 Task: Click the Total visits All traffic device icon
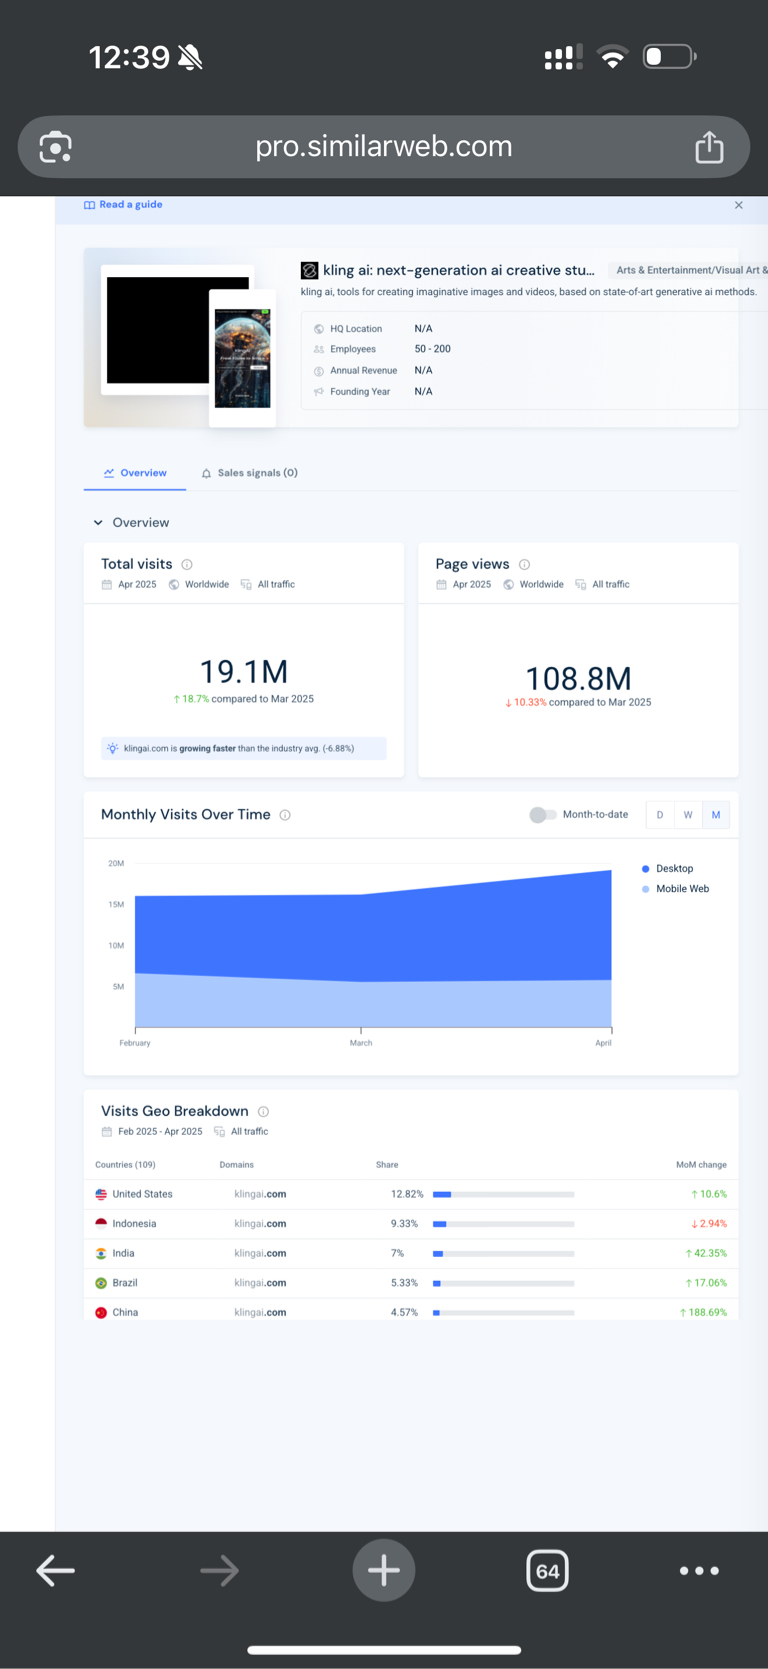(x=246, y=585)
